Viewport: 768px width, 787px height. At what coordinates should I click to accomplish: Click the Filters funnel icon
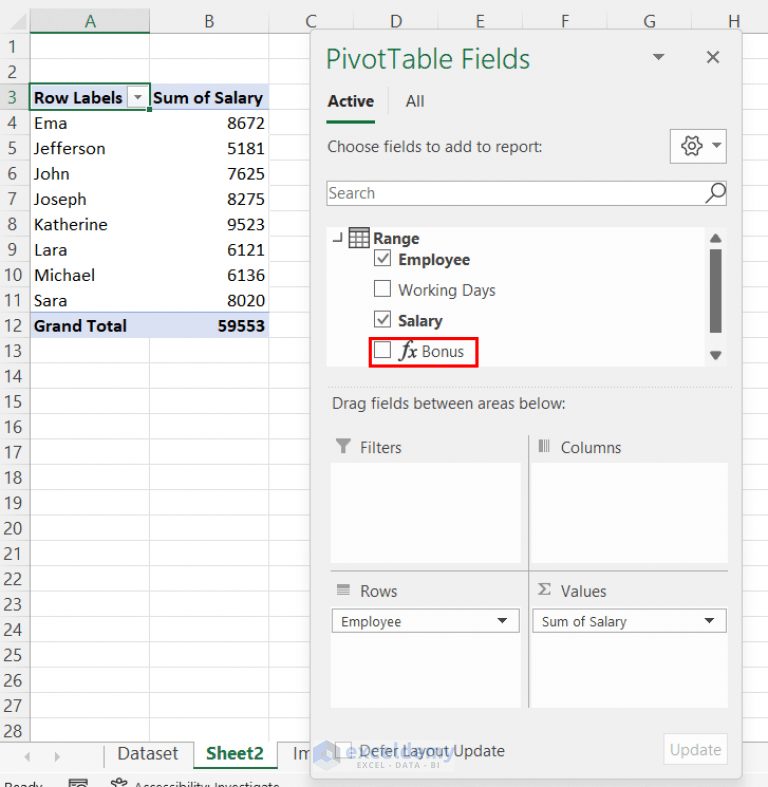click(x=343, y=446)
